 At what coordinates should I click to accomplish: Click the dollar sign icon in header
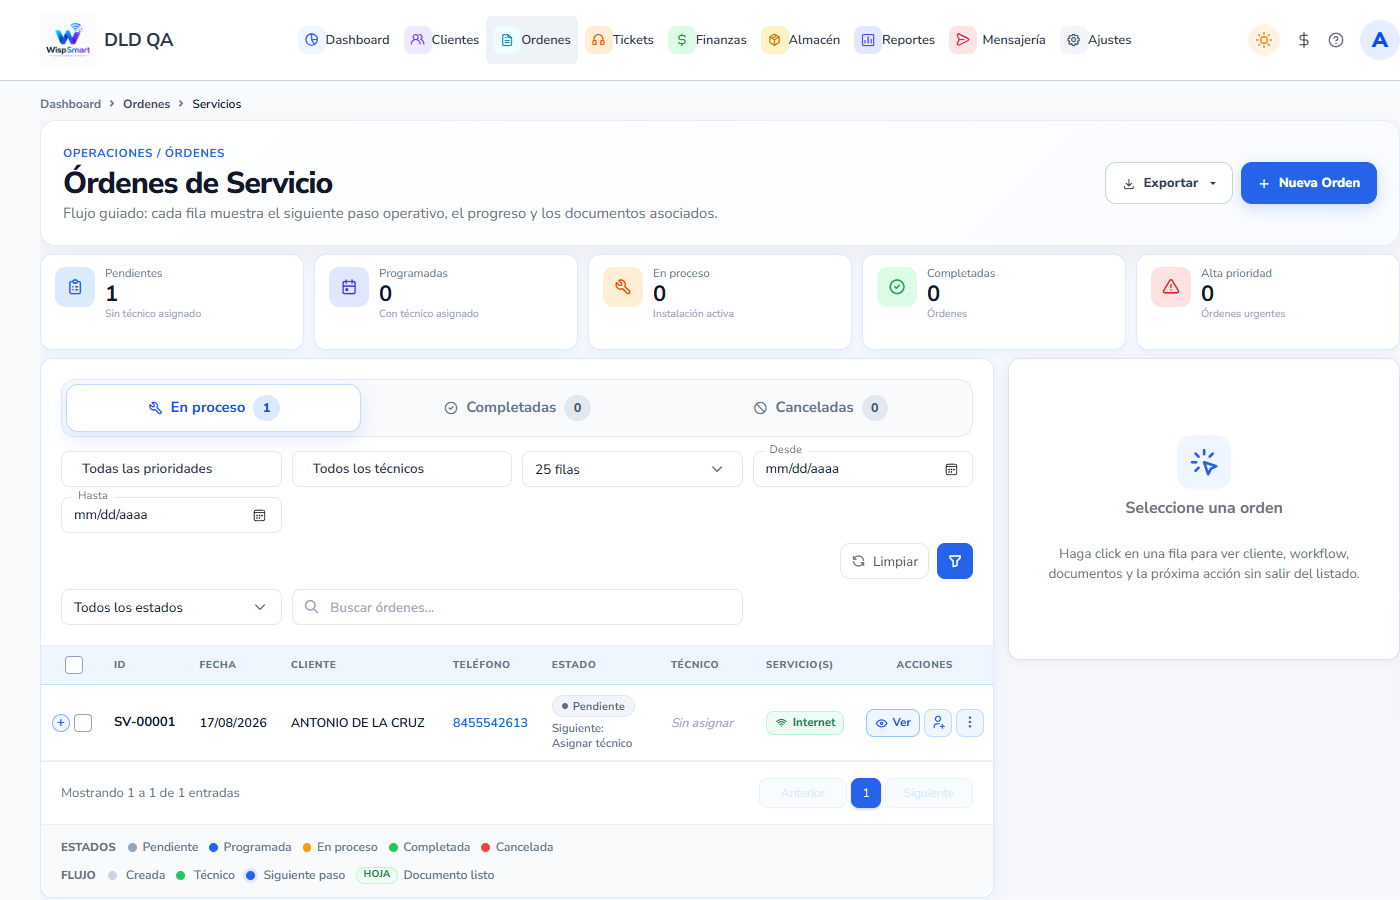click(1304, 40)
